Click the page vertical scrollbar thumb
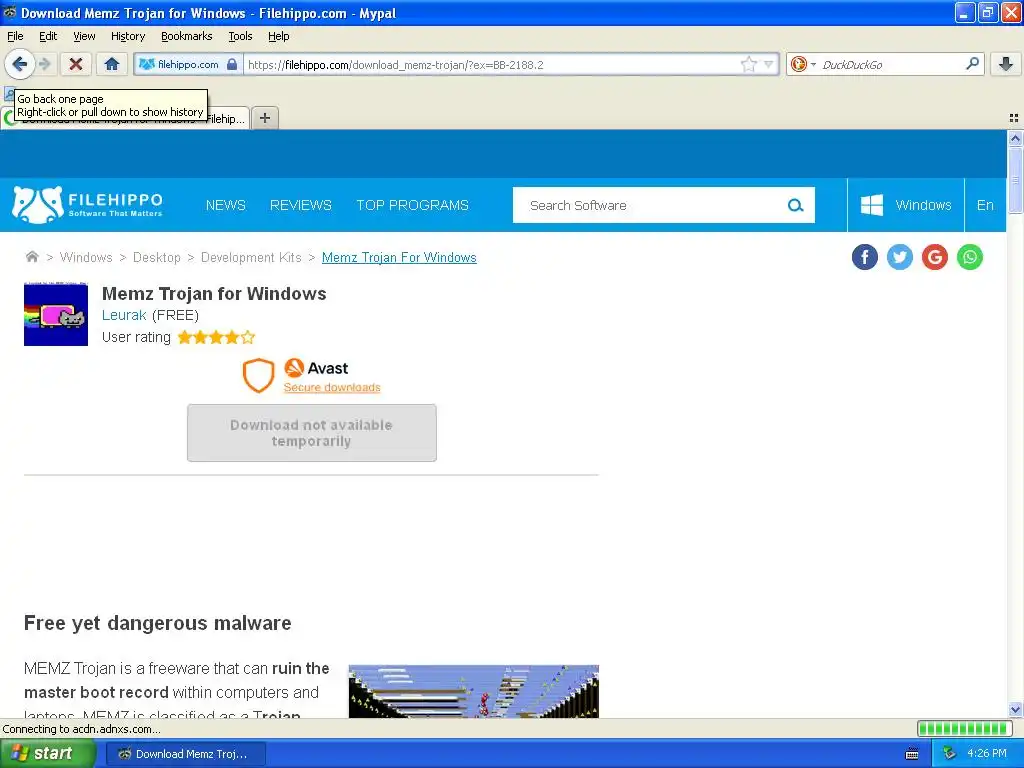 tap(1015, 180)
